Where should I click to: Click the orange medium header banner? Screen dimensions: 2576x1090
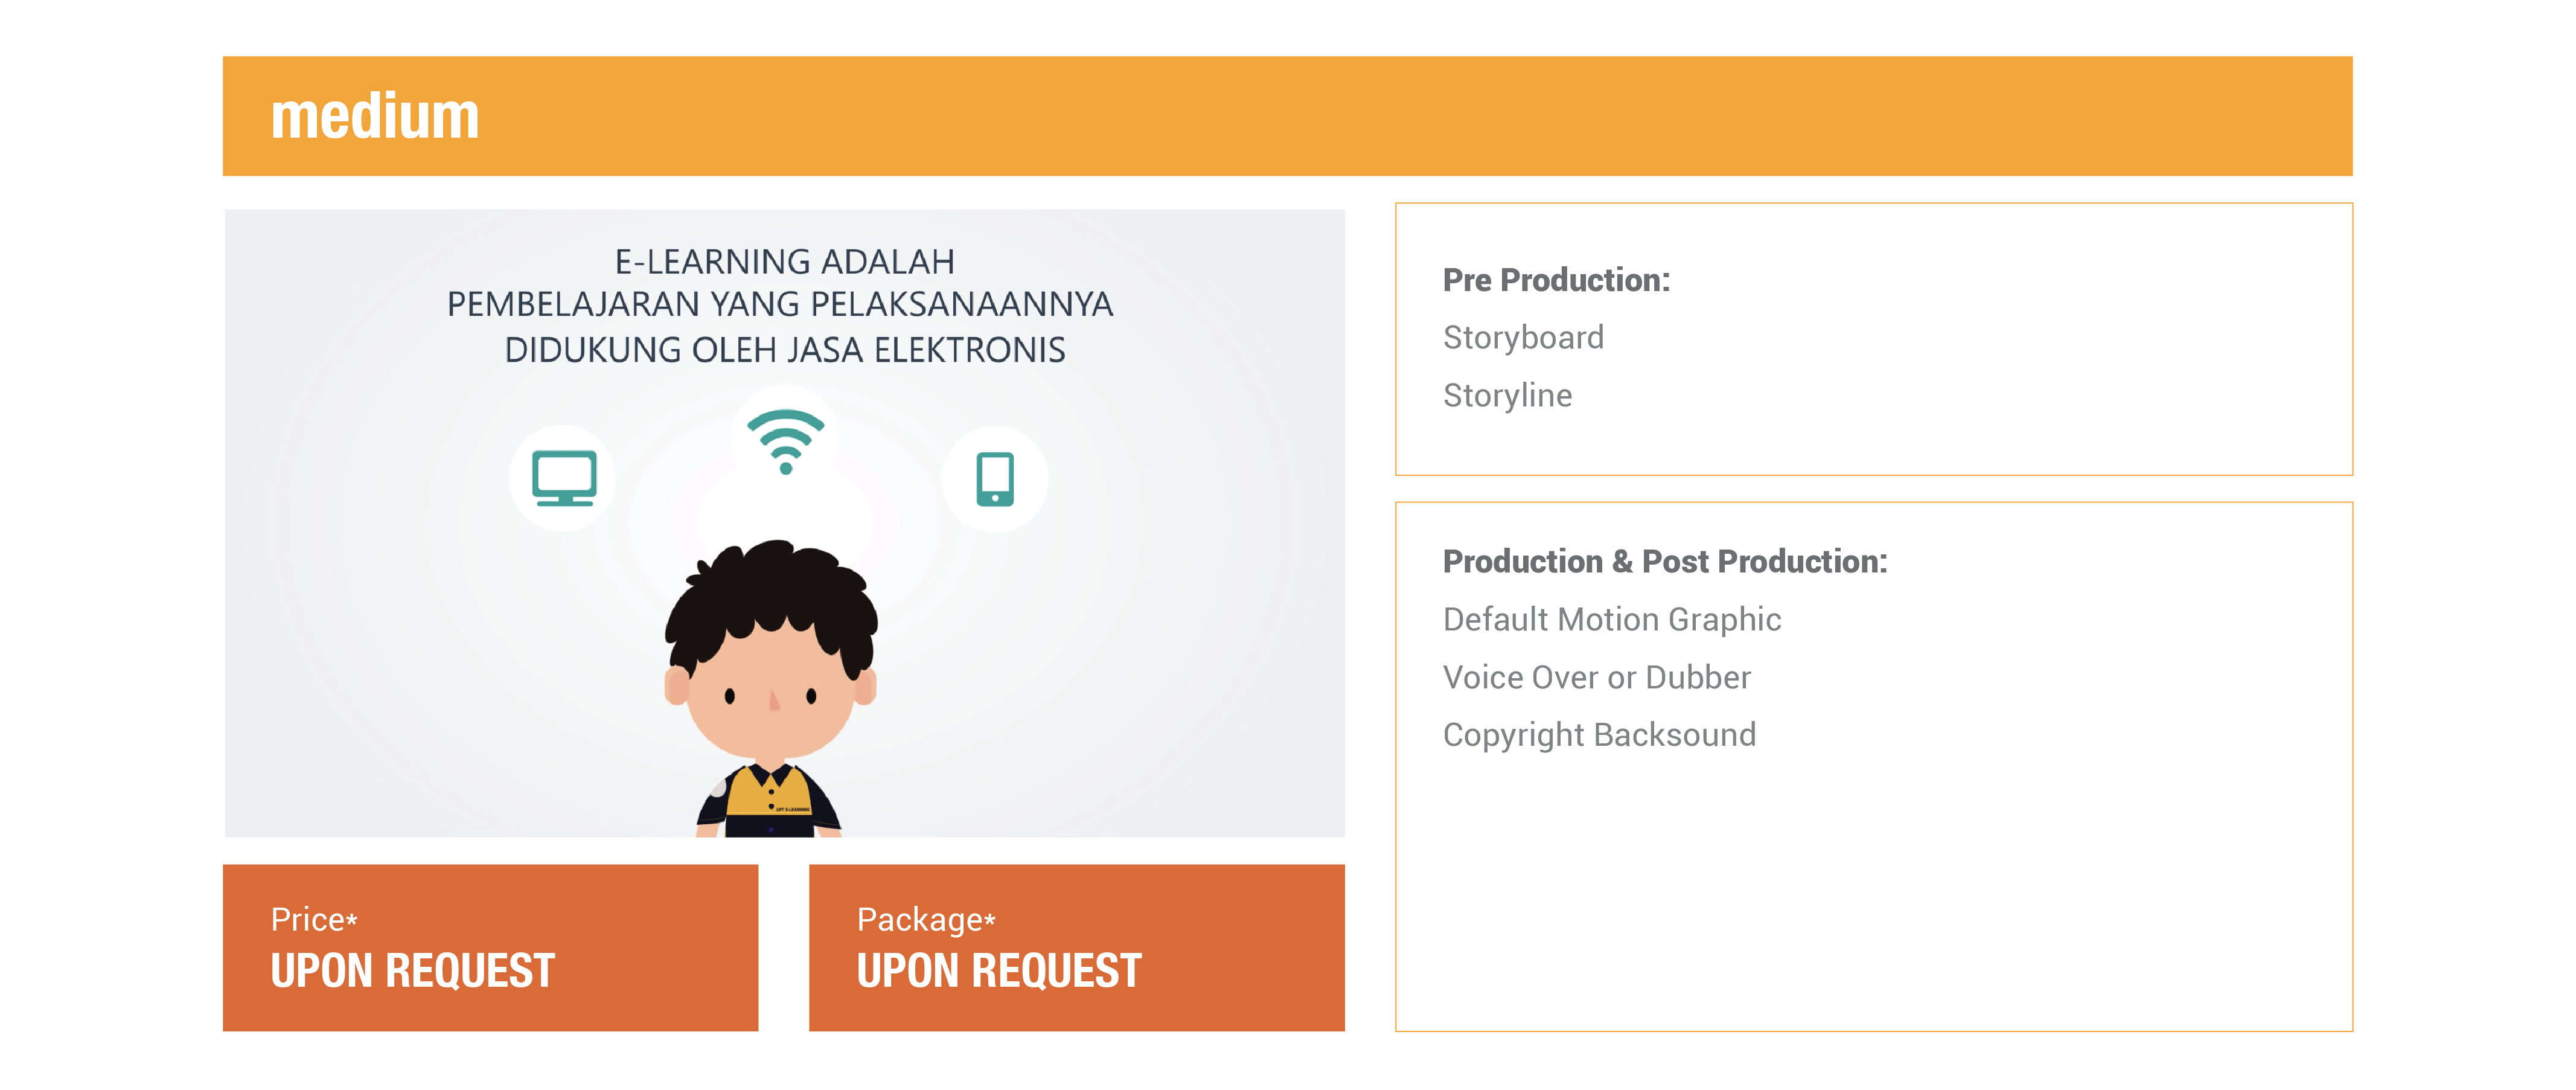coord(1287,116)
